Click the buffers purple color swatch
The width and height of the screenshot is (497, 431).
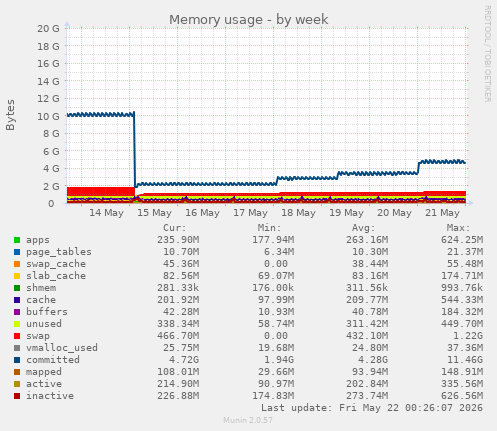tap(17, 312)
